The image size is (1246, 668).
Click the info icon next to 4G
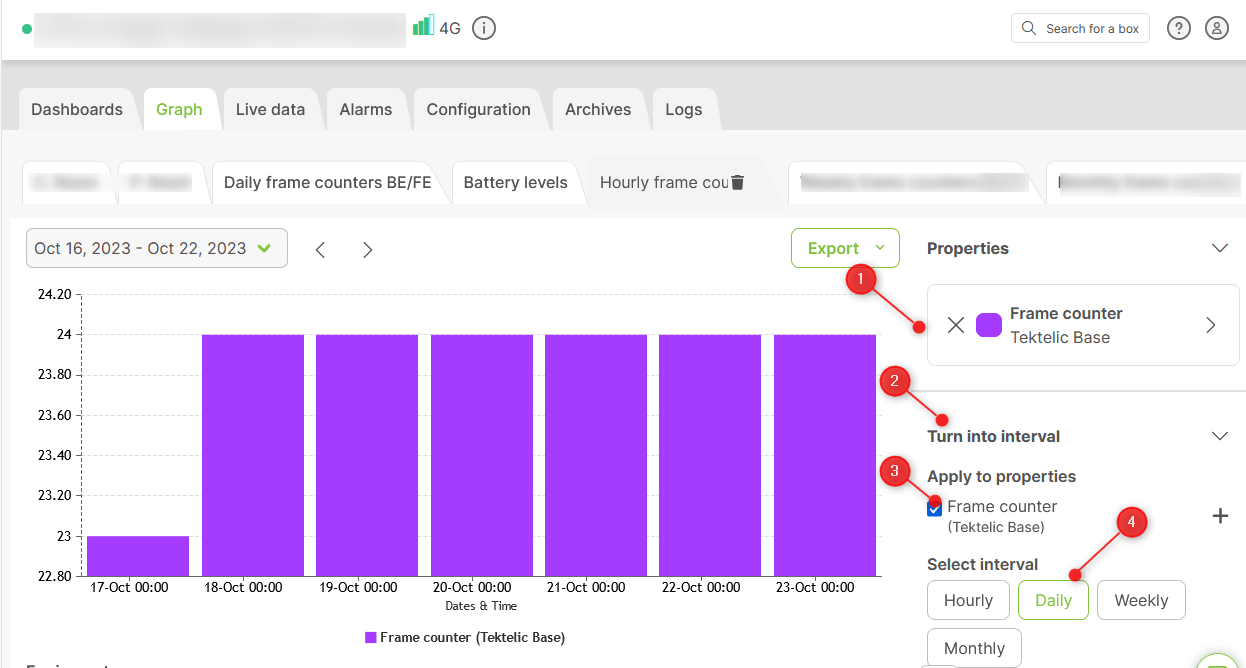tap(484, 28)
